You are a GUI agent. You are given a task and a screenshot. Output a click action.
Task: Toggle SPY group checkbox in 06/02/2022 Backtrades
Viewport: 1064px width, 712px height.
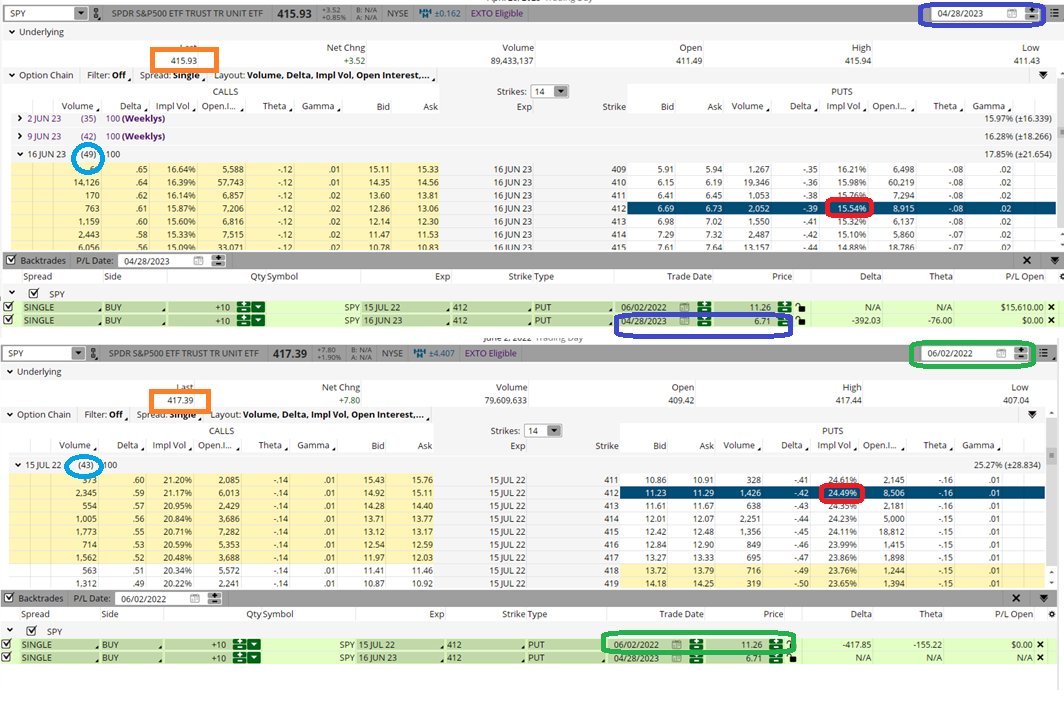point(31,631)
